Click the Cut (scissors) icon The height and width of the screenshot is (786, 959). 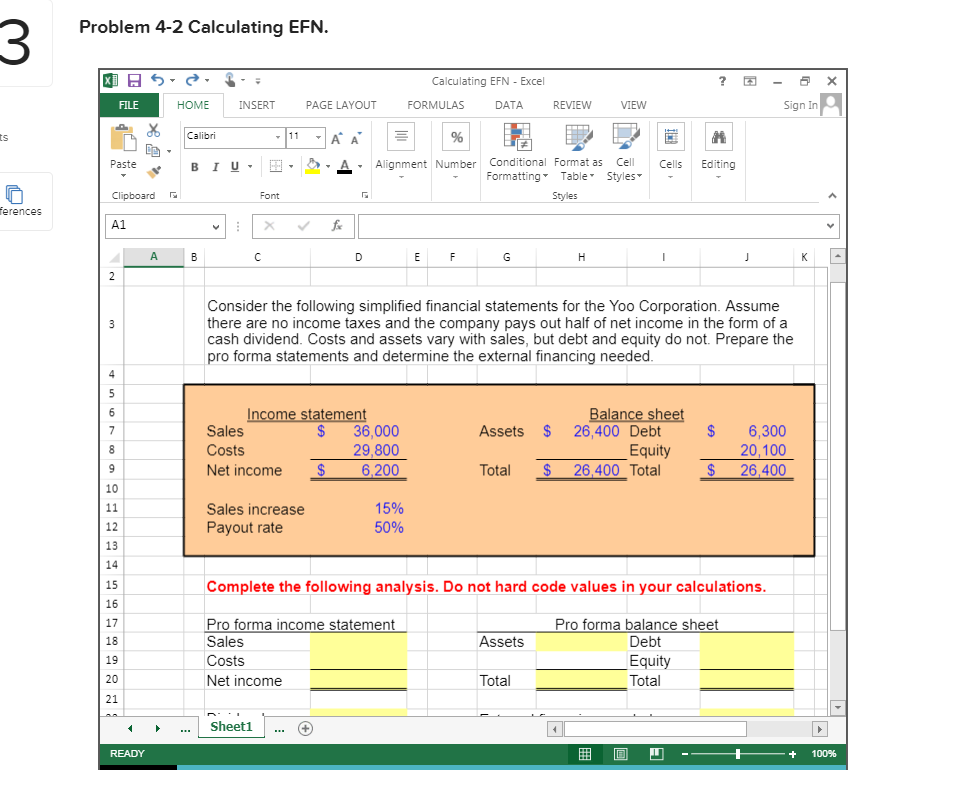[x=153, y=130]
